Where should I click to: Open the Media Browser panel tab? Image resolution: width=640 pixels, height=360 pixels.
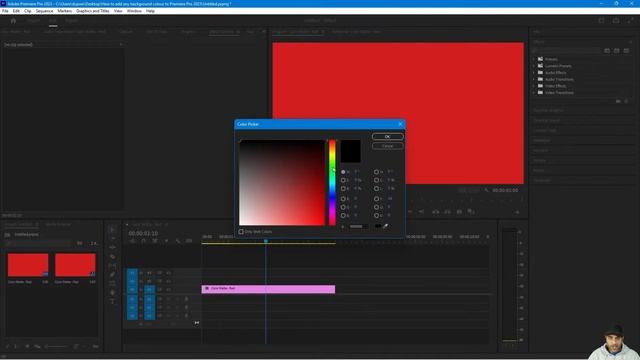[x=58, y=224]
